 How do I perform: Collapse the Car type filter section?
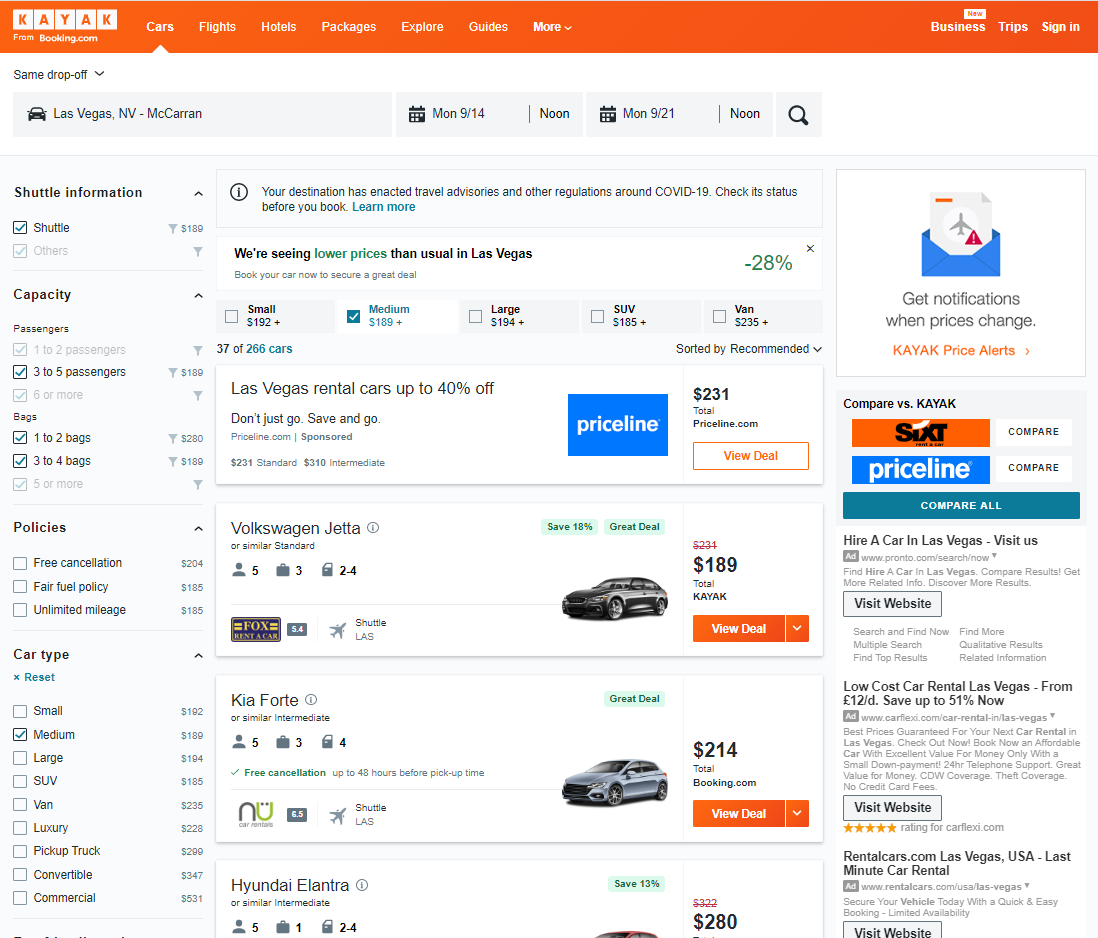198,656
